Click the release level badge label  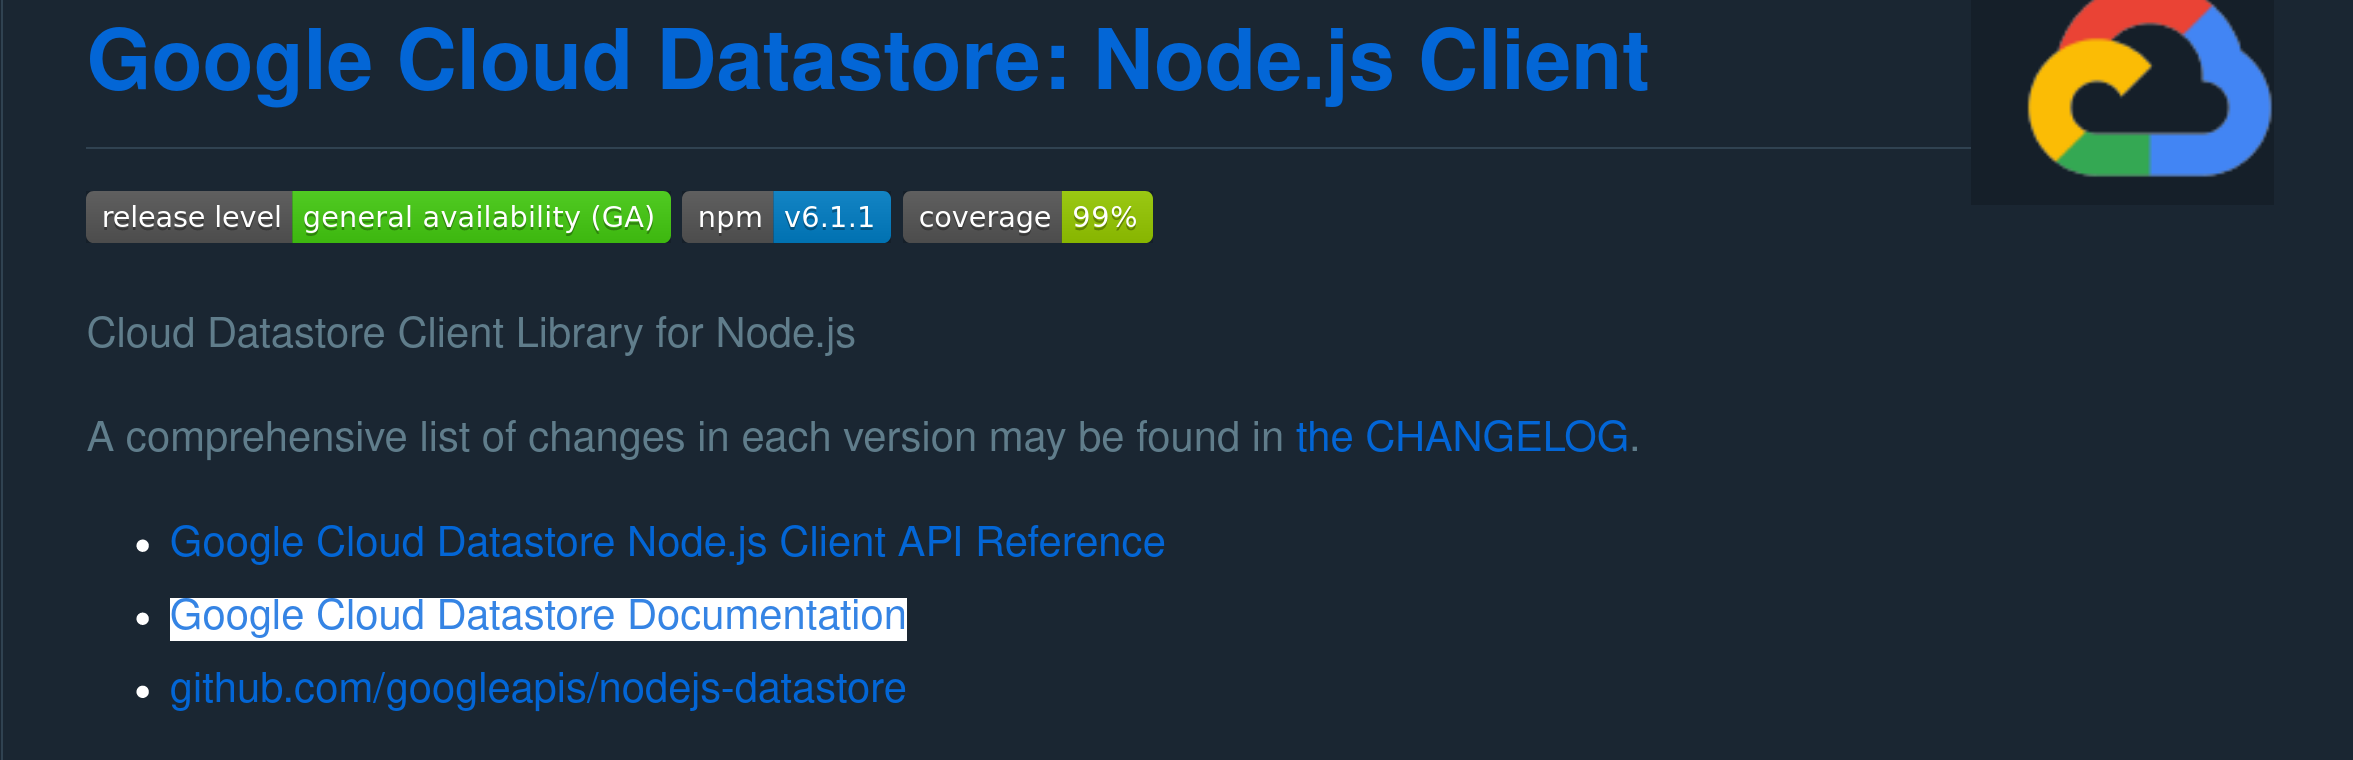(x=190, y=217)
